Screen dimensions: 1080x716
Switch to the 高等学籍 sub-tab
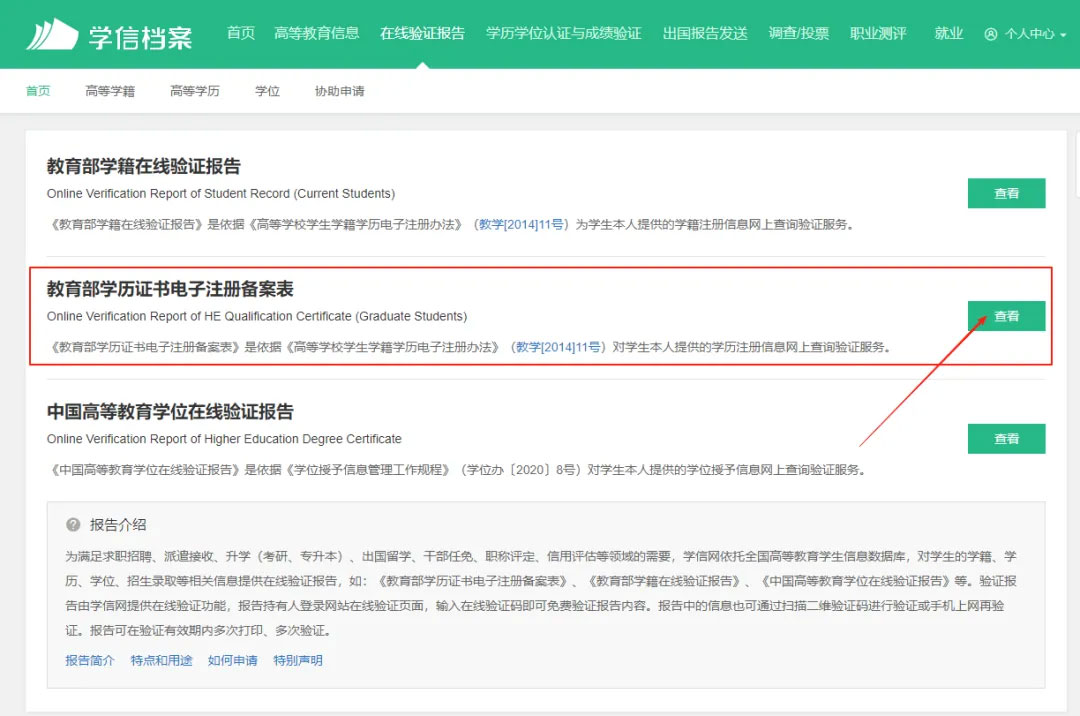[x=110, y=91]
